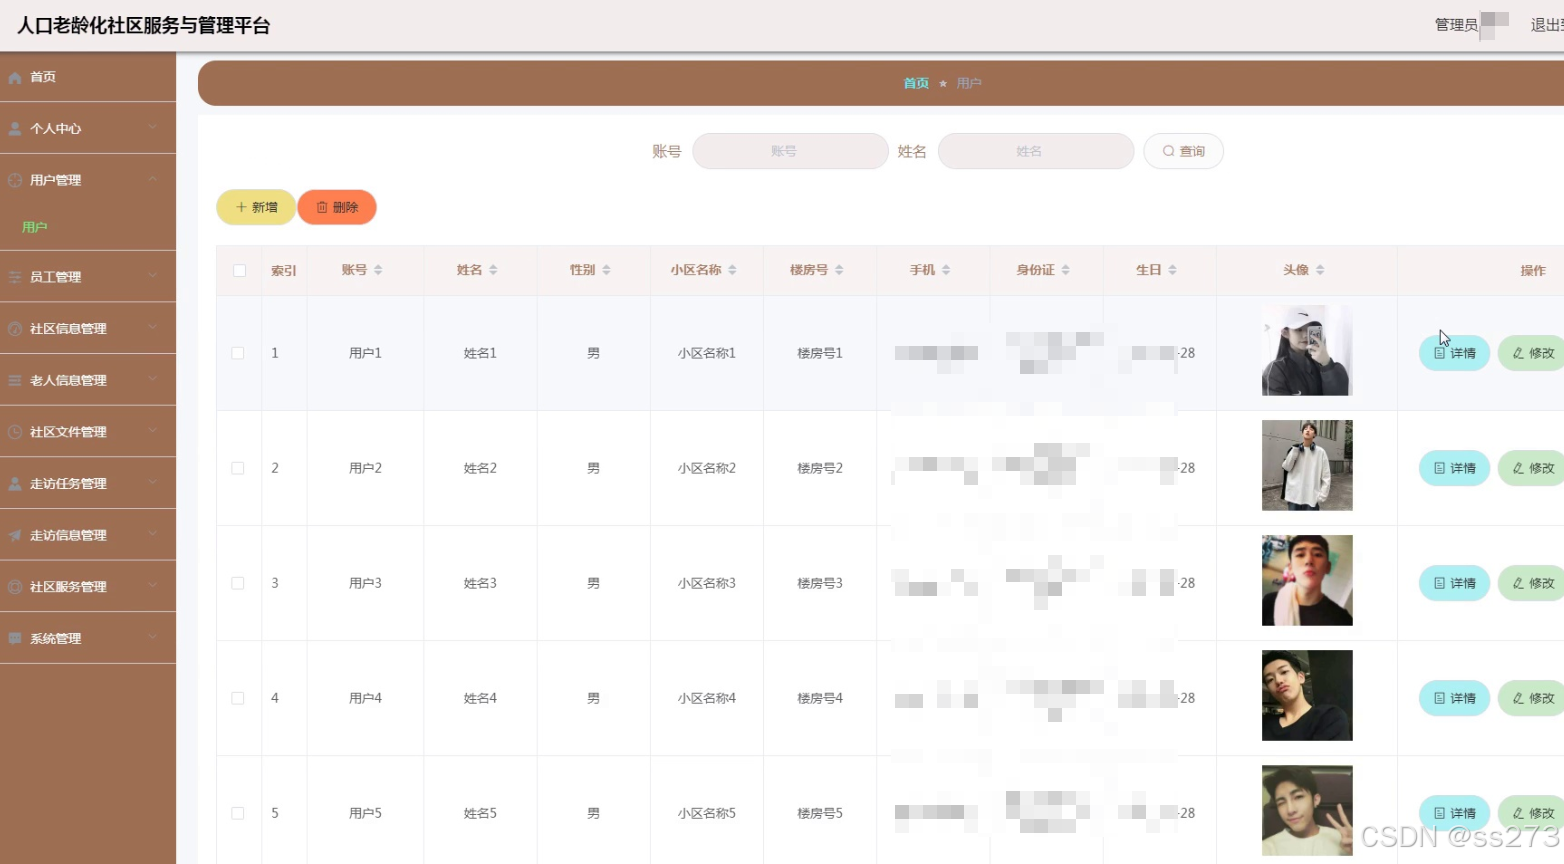
Task: Open the avatar thumbnail of 用户1
Action: [1307, 350]
